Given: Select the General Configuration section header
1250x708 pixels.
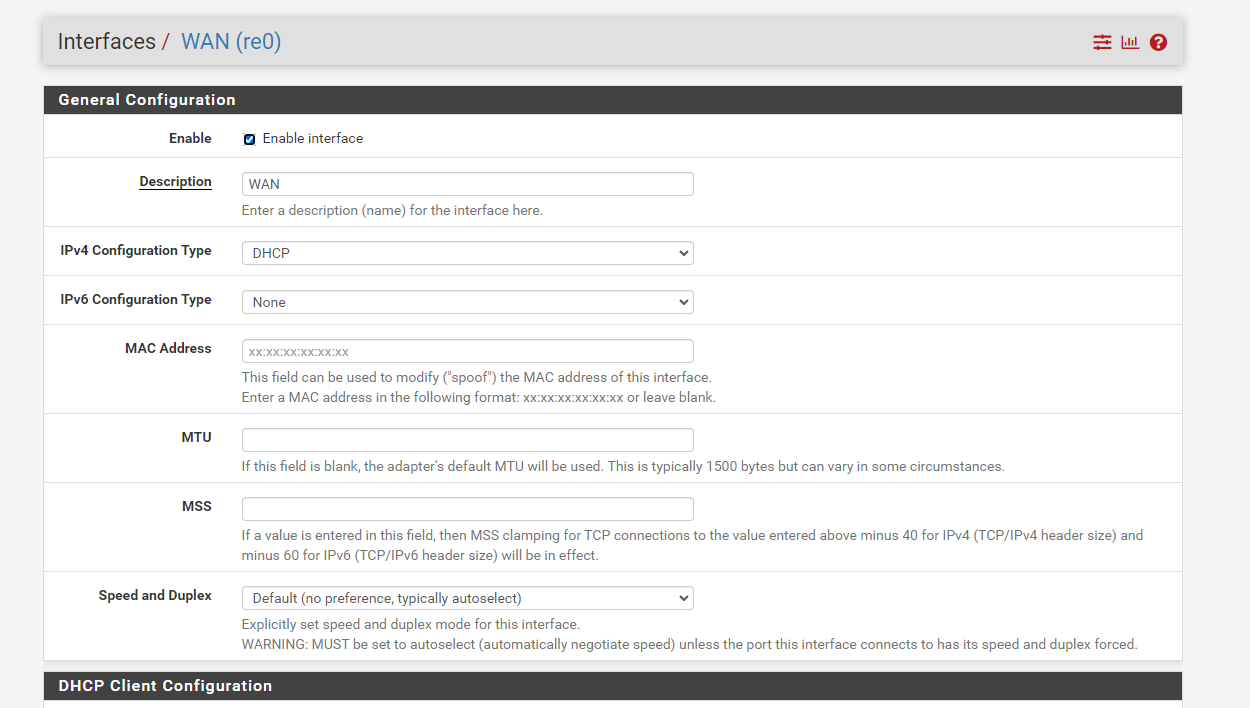Looking at the screenshot, I should 613,100.
